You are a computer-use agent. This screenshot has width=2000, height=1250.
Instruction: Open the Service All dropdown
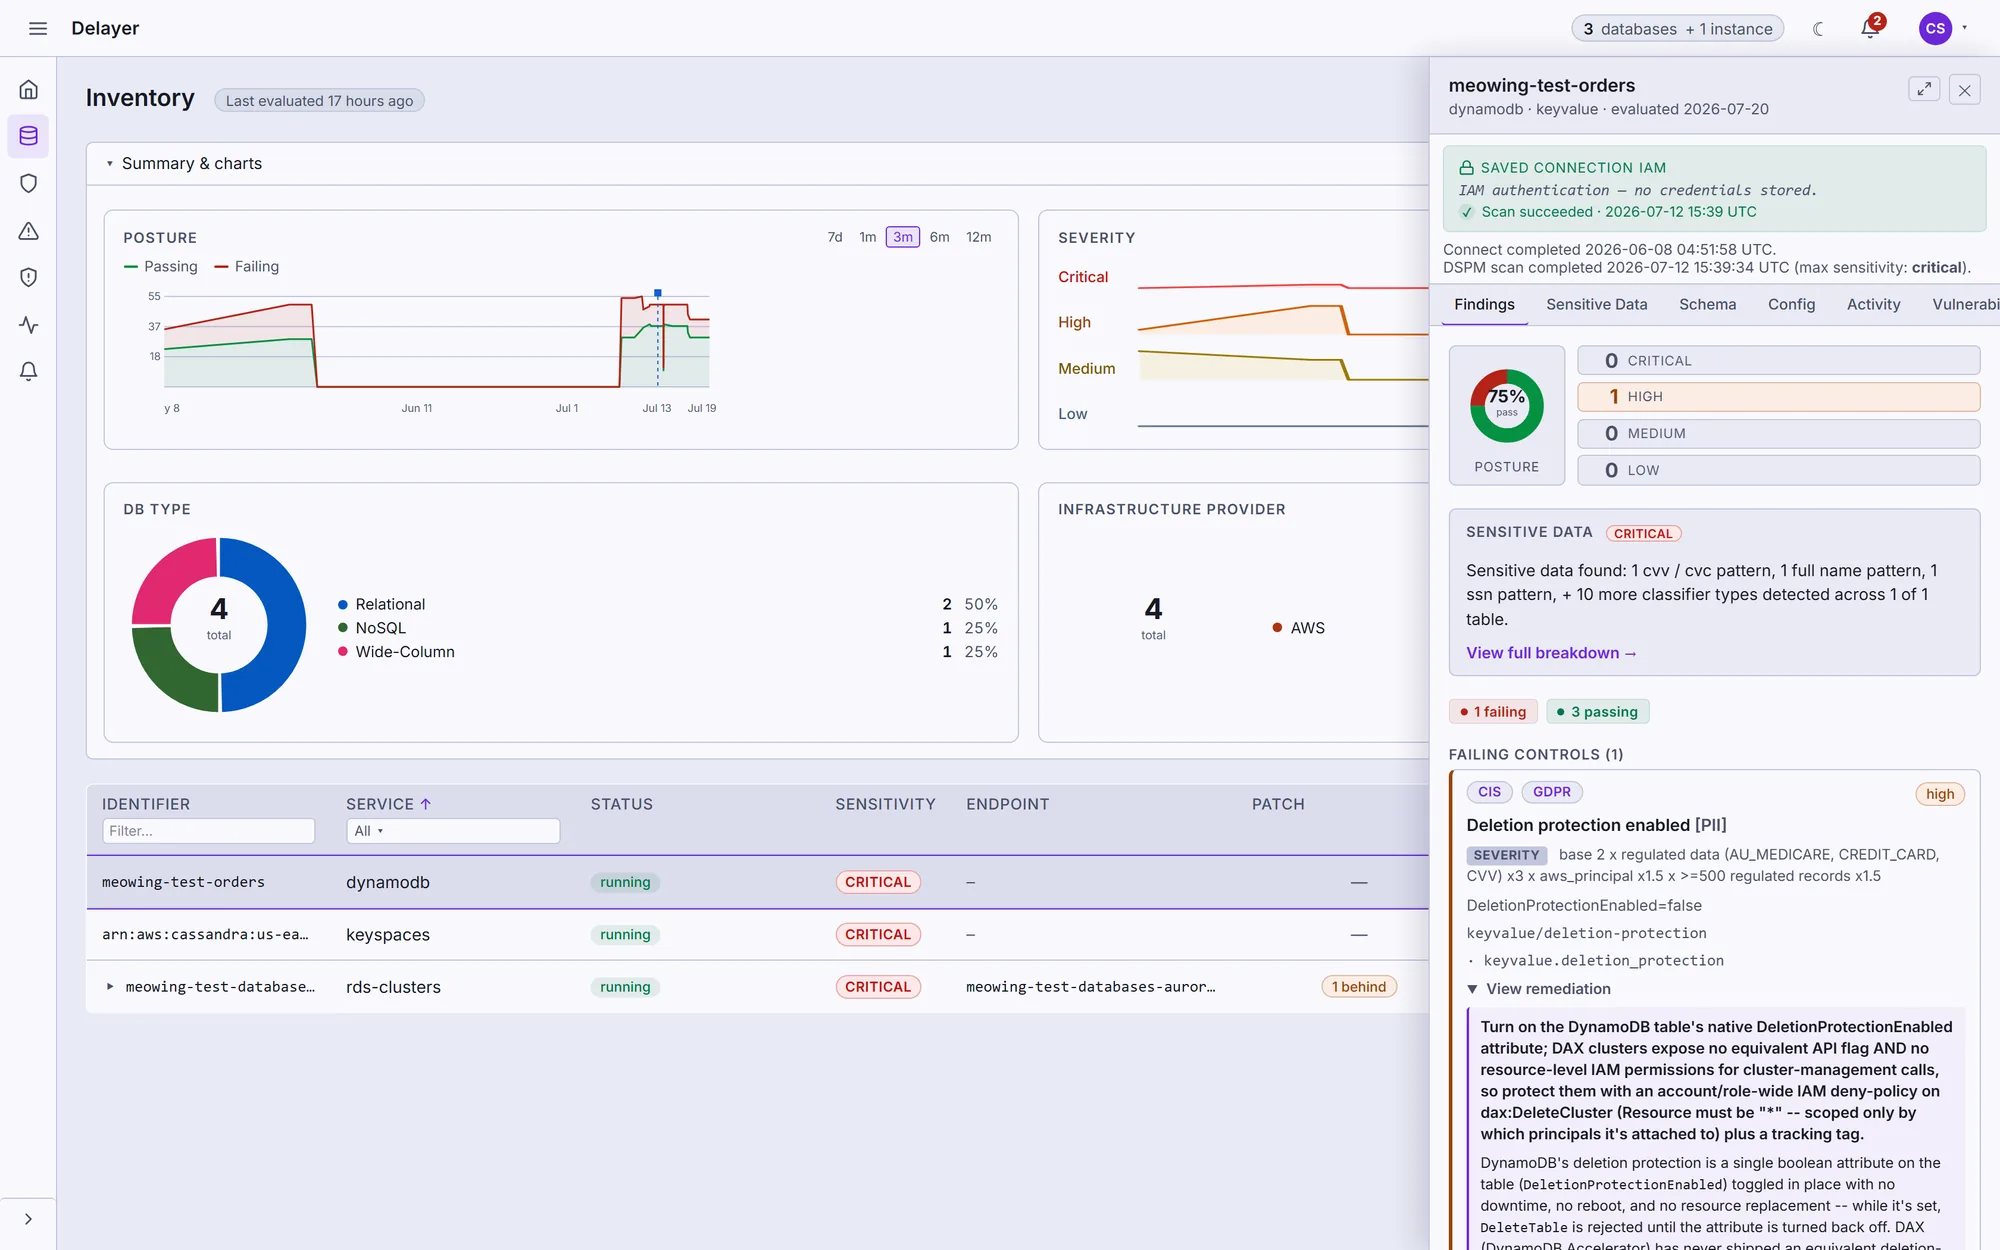coord(452,831)
